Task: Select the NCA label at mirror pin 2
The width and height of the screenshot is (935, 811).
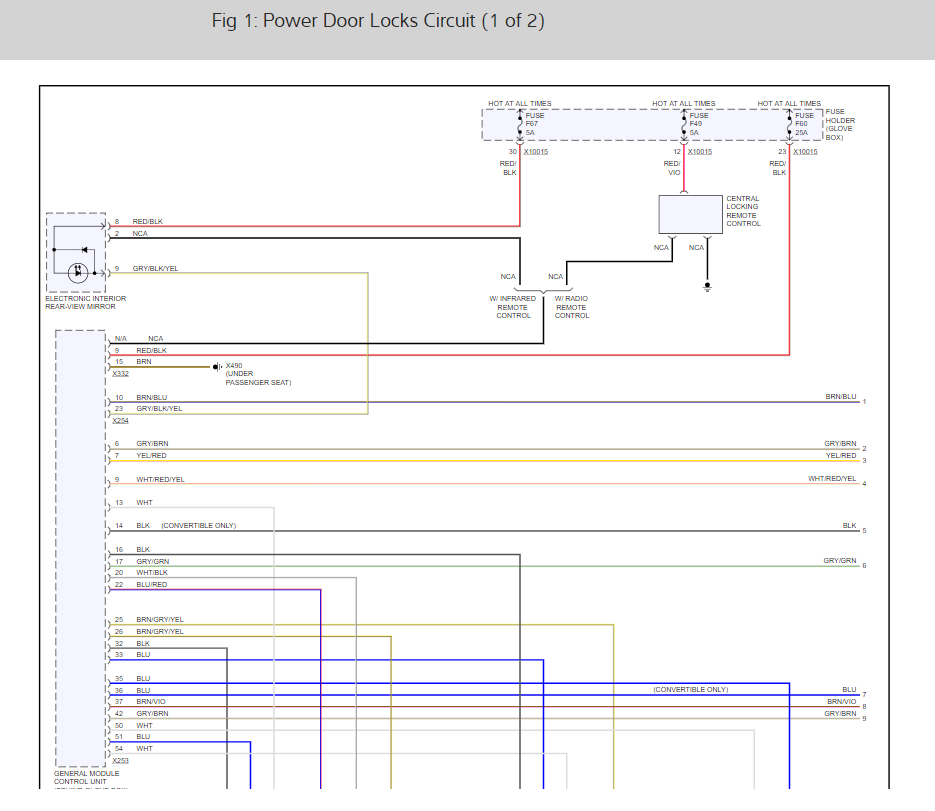Action: click(x=140, y=233)
